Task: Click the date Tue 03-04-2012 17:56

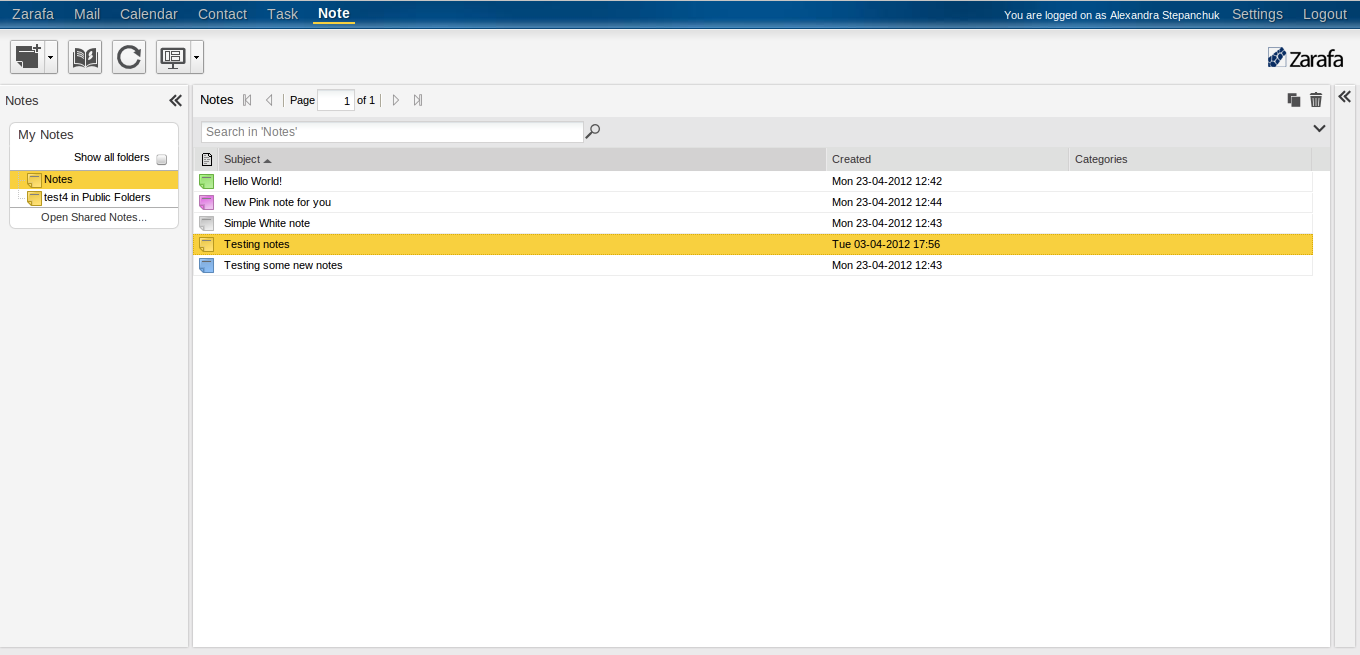Action: (x=886, y=244)
